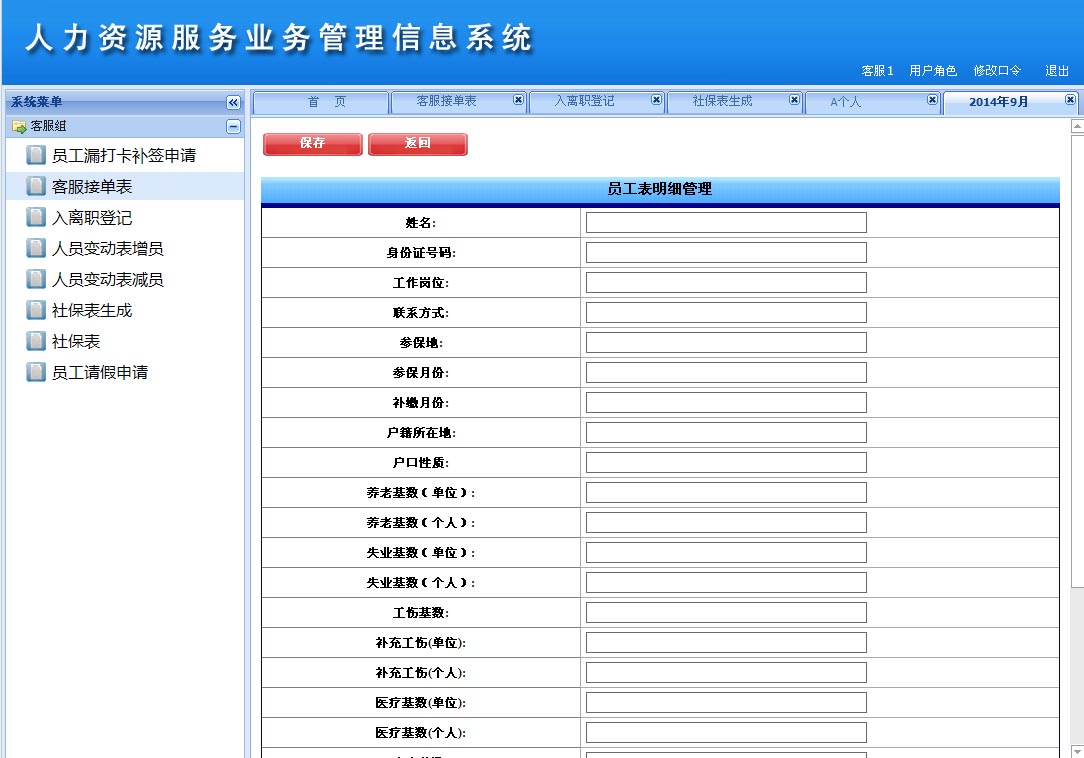Image resolution: width=1084 pixels, height=758 pixels.
Task: Click the folder icon next to 客服组
Action: [19, 126]
